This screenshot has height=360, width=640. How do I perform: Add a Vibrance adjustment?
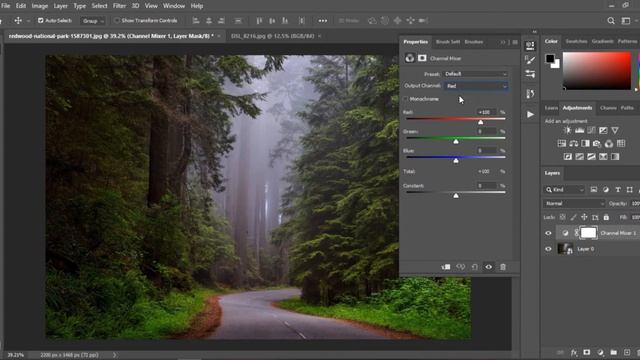point(615,131)
